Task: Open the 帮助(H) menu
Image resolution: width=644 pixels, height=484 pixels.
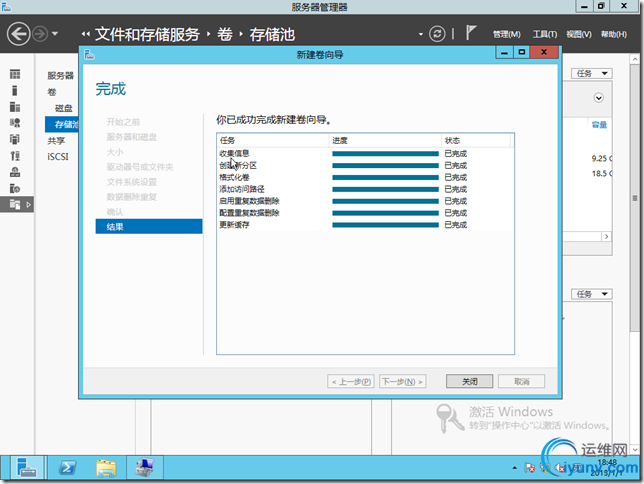Action: pyautogui.click(x=614, y=35)
